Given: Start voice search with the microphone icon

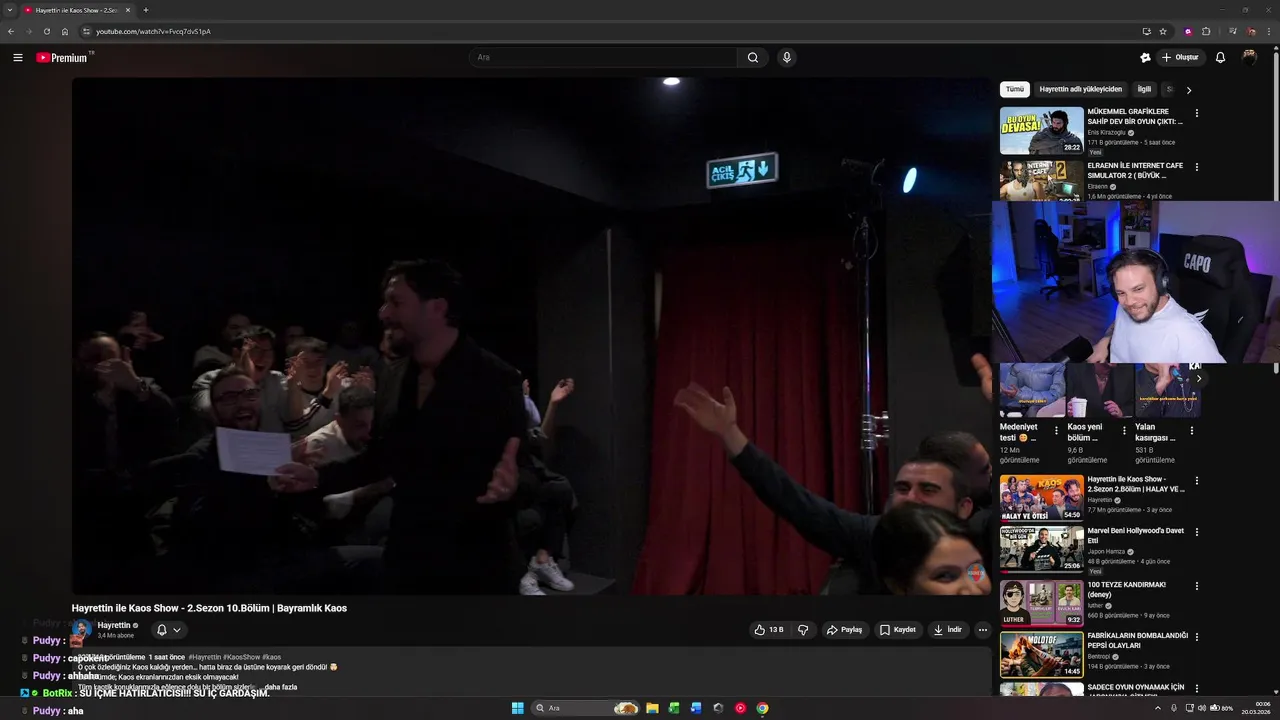Looking at the screenshot, I should pos(787,58).
